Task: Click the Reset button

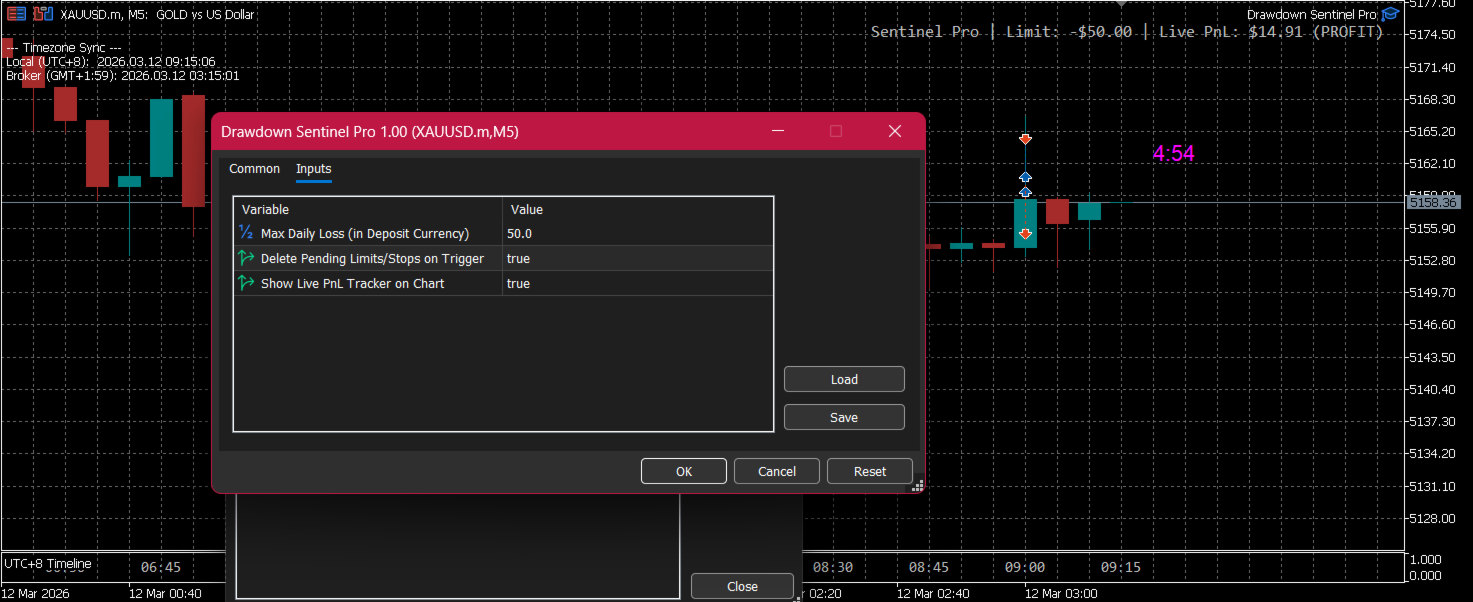Action: pos(870,471)
